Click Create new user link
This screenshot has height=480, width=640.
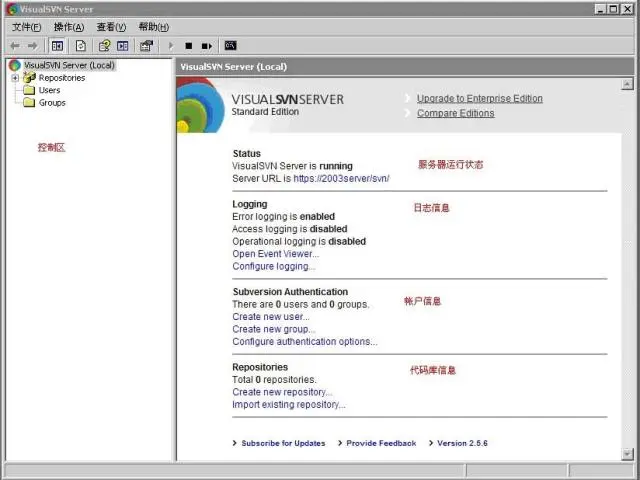271,317
